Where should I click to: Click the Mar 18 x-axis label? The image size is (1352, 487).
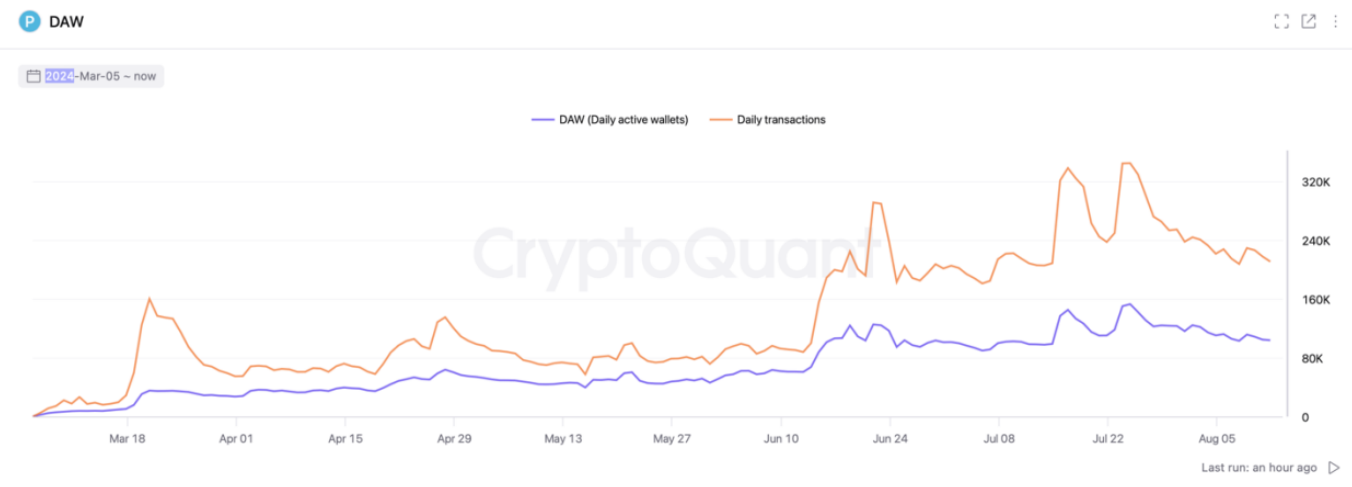coord(126,438)
